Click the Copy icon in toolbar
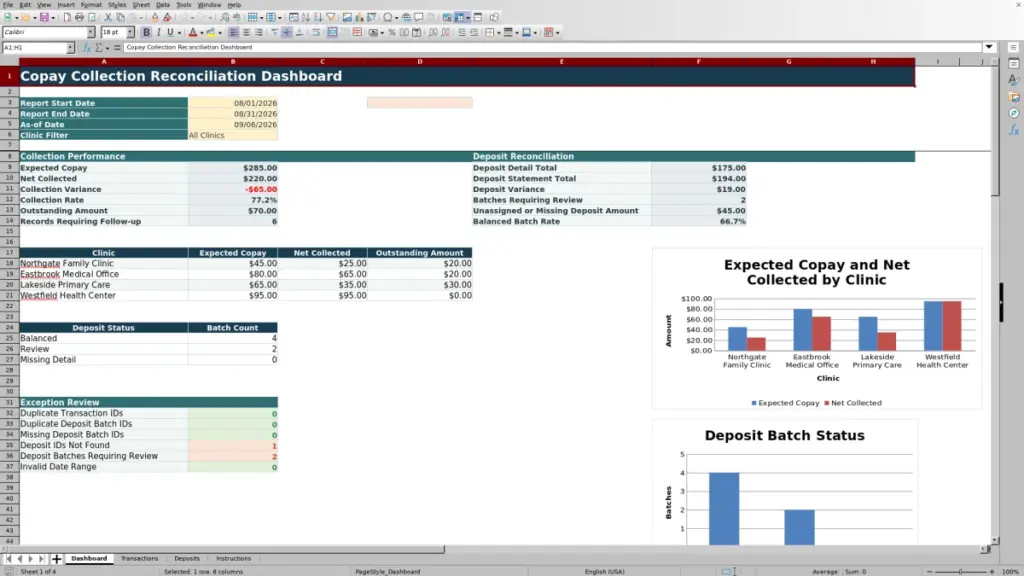This screenshot has width=1024, height=576. 120,17
